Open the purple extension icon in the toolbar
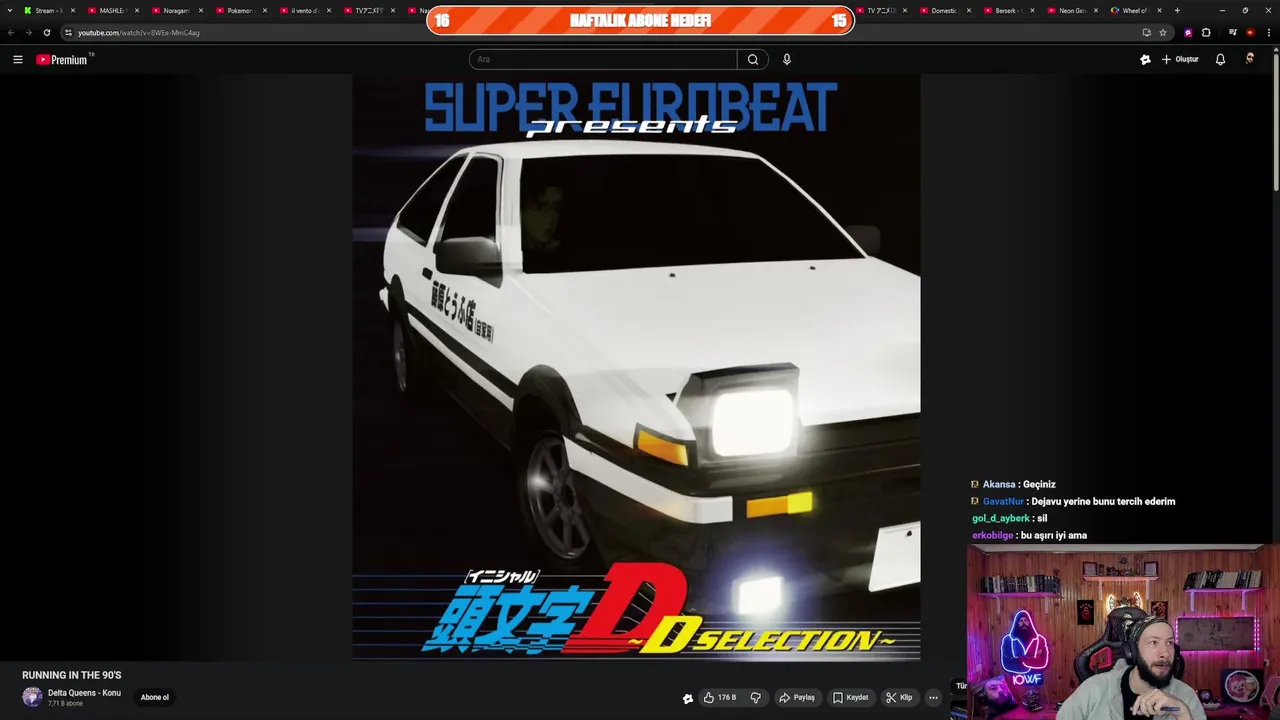 1188,32
